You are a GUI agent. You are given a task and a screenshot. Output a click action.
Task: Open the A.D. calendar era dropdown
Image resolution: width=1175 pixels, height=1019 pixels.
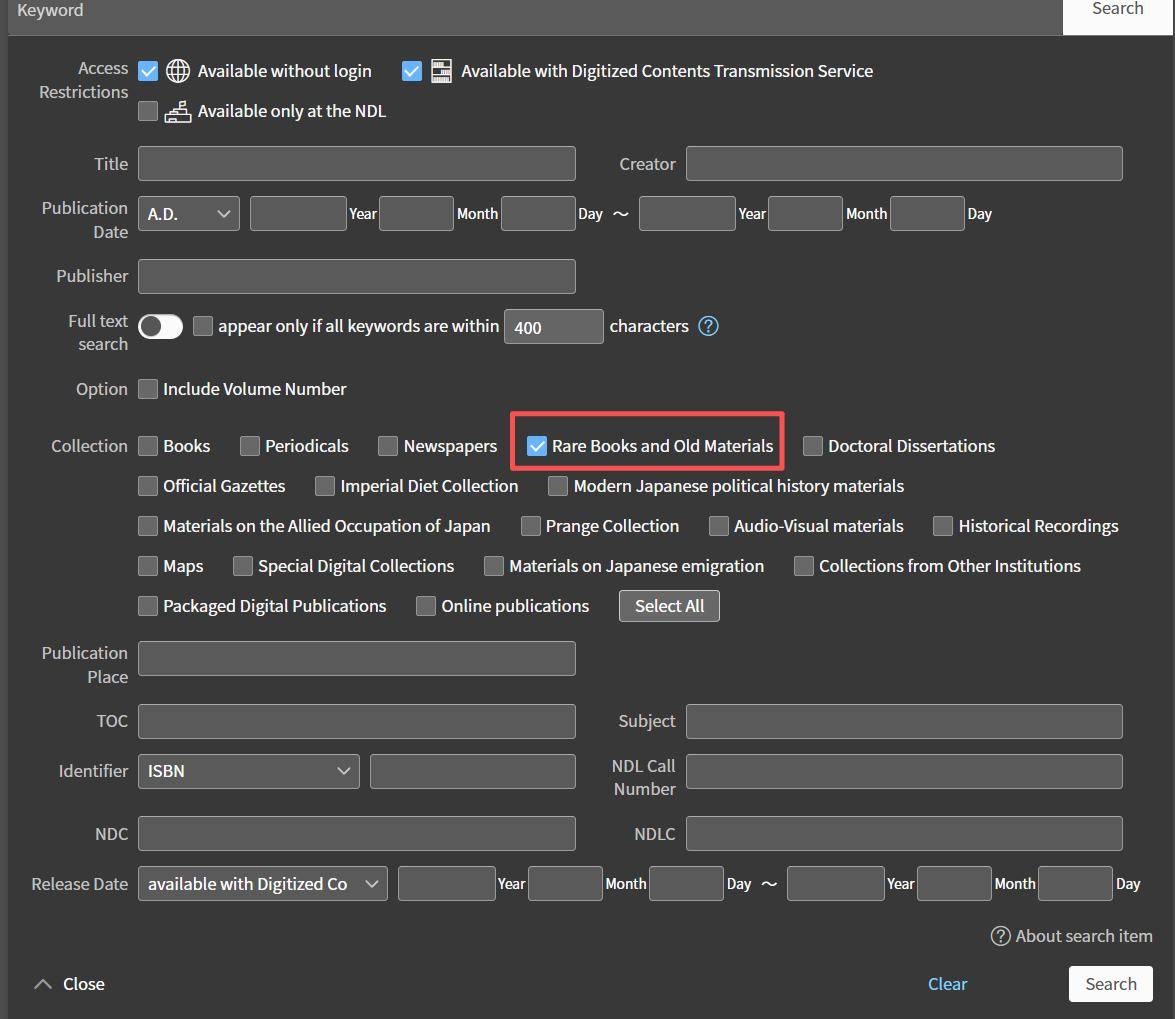(189, 214)
